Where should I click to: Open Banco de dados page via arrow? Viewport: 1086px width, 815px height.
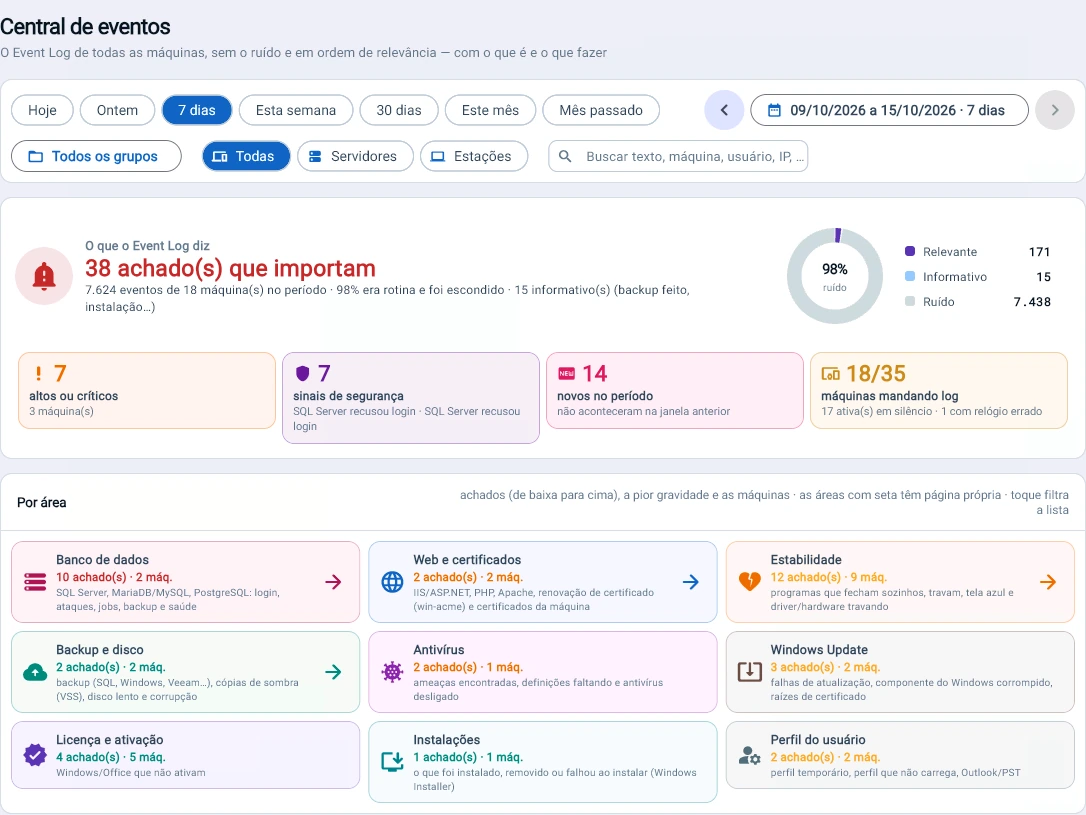point(333,582)
